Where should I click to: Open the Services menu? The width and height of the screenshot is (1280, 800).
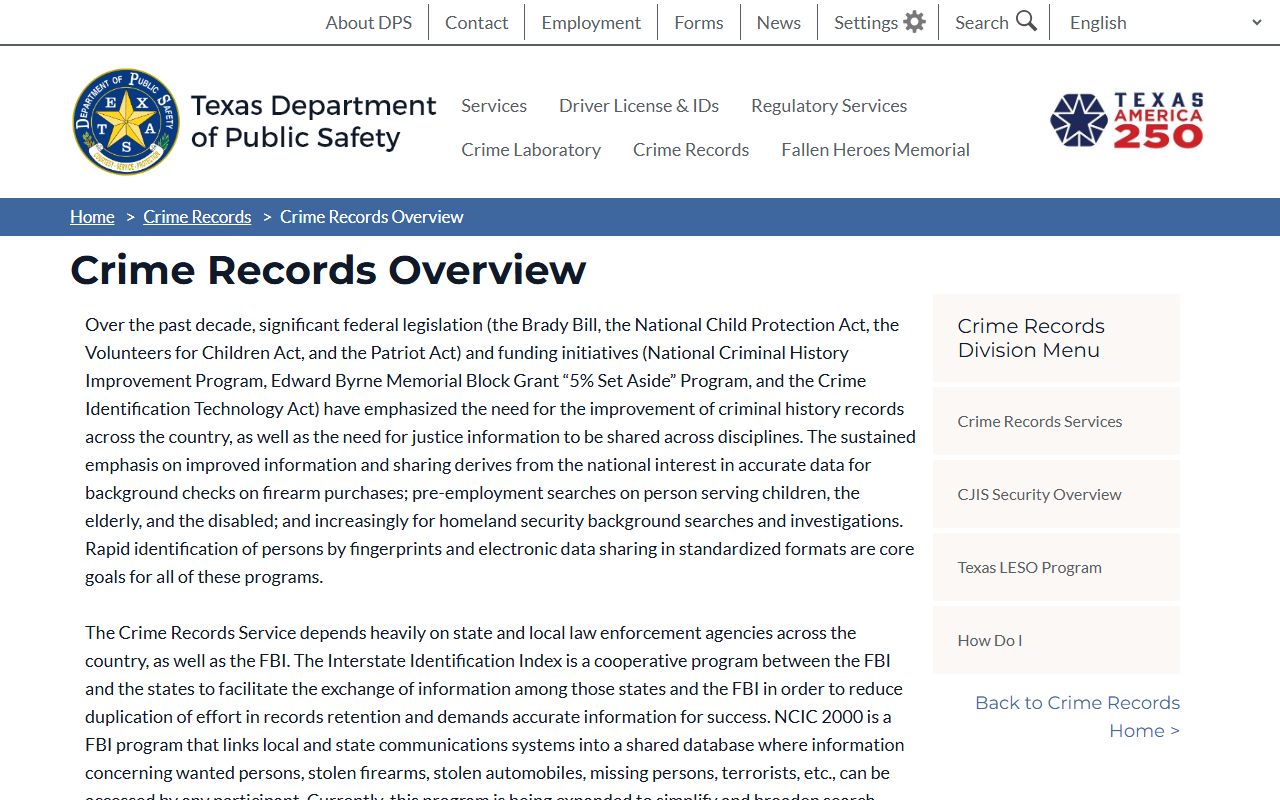click(494, 105)
